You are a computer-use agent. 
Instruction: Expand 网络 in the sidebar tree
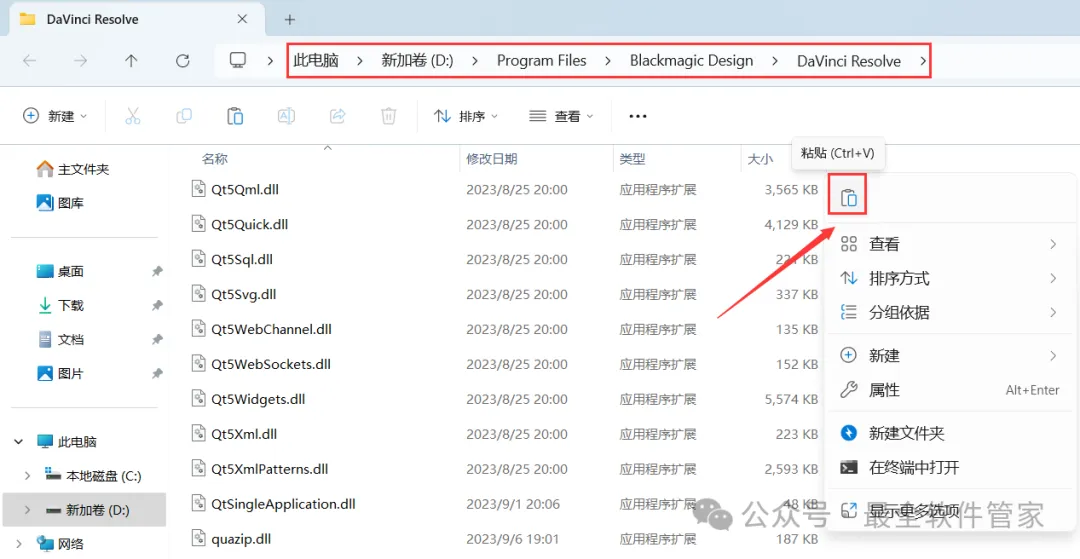(x=18, y=545)
